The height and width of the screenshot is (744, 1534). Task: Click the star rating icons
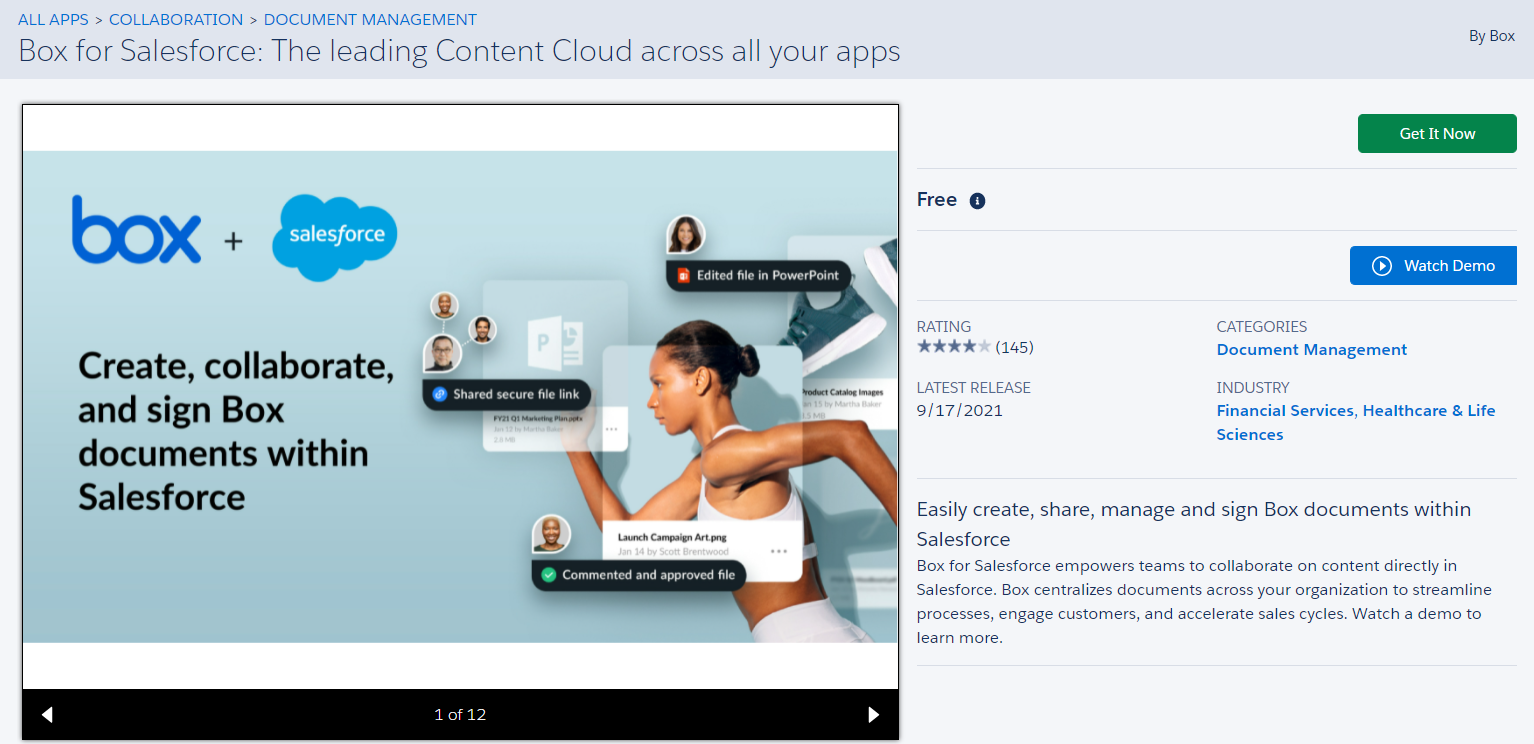954,347
